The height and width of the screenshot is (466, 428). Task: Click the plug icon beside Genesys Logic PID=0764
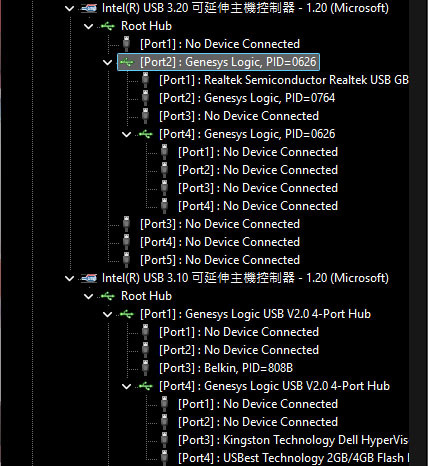(145, 98)
